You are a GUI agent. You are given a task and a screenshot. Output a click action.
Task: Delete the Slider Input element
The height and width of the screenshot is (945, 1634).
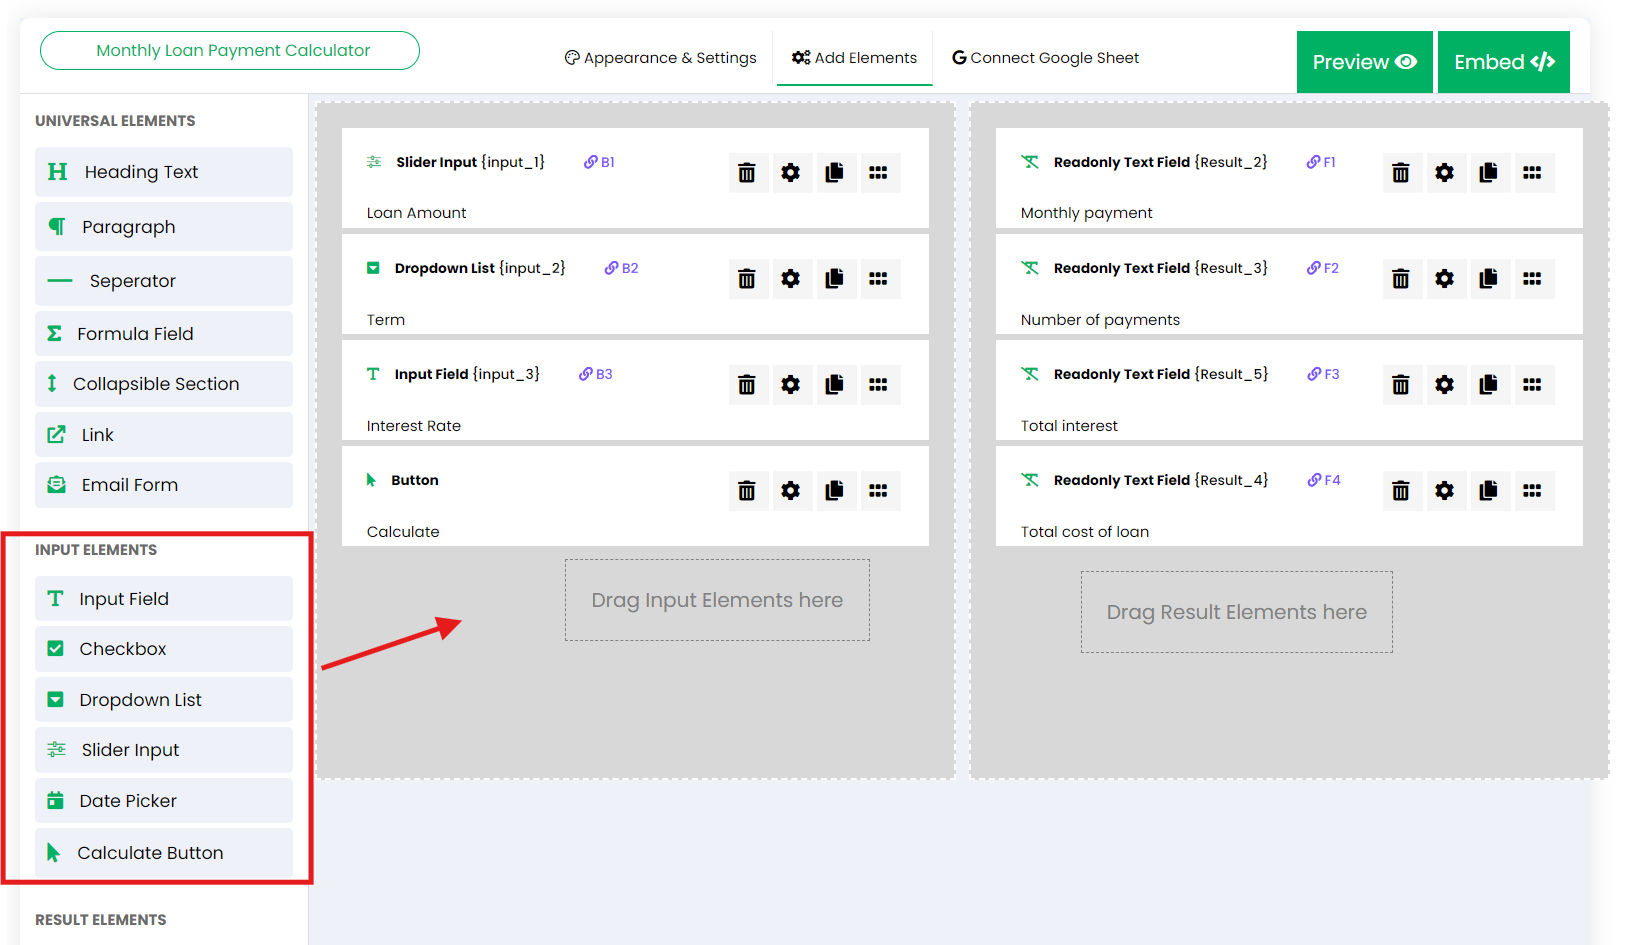pyautogui.click(x=746, y=173)
